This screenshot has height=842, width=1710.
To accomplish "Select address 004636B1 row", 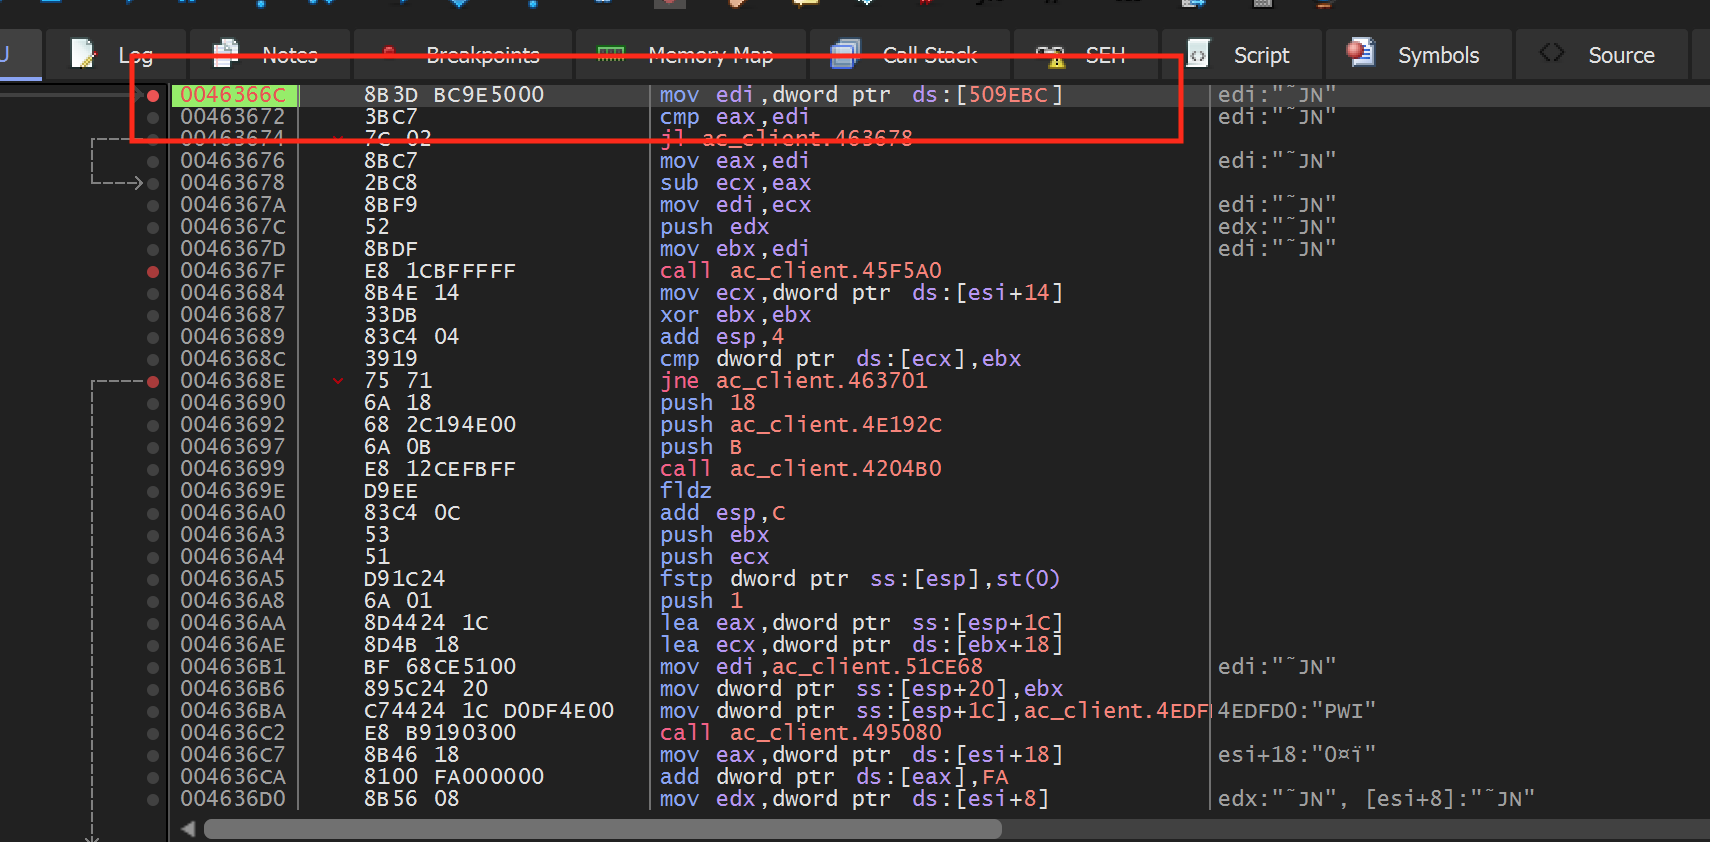I will (x=233, y=667).
